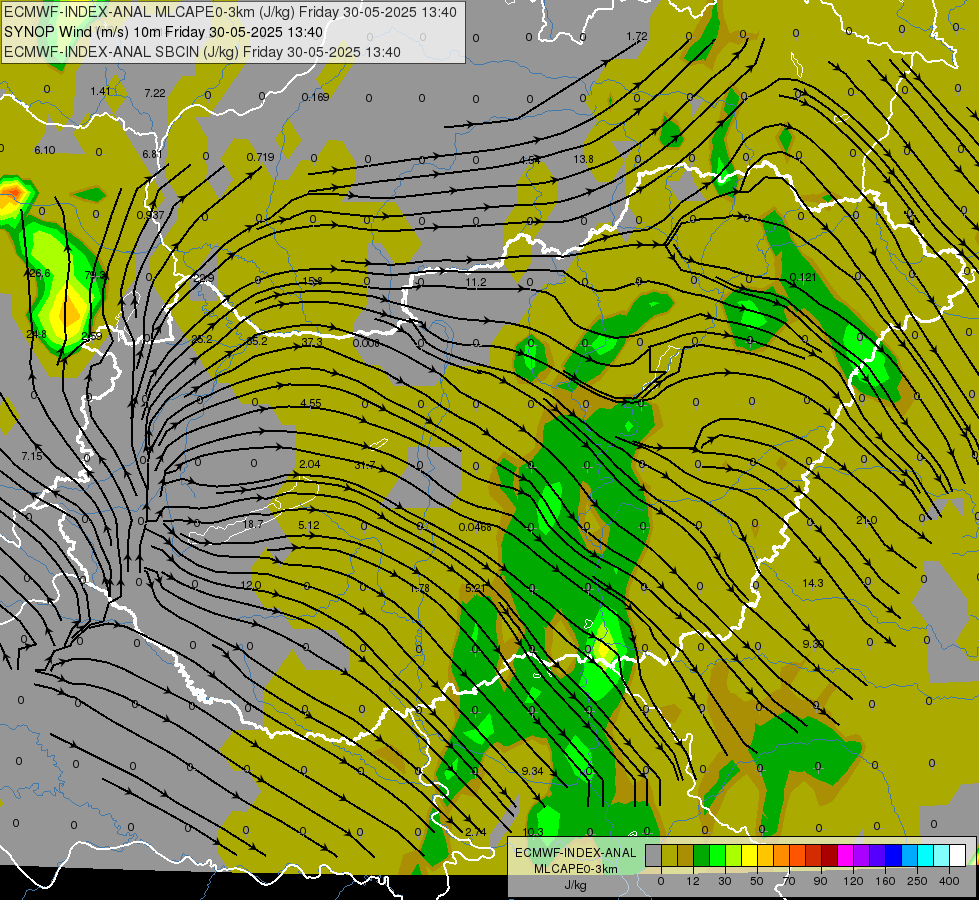979x900 pixels.
Task: Click the SYNOP Wind 10m title line
Action: (x=164, y=32)
